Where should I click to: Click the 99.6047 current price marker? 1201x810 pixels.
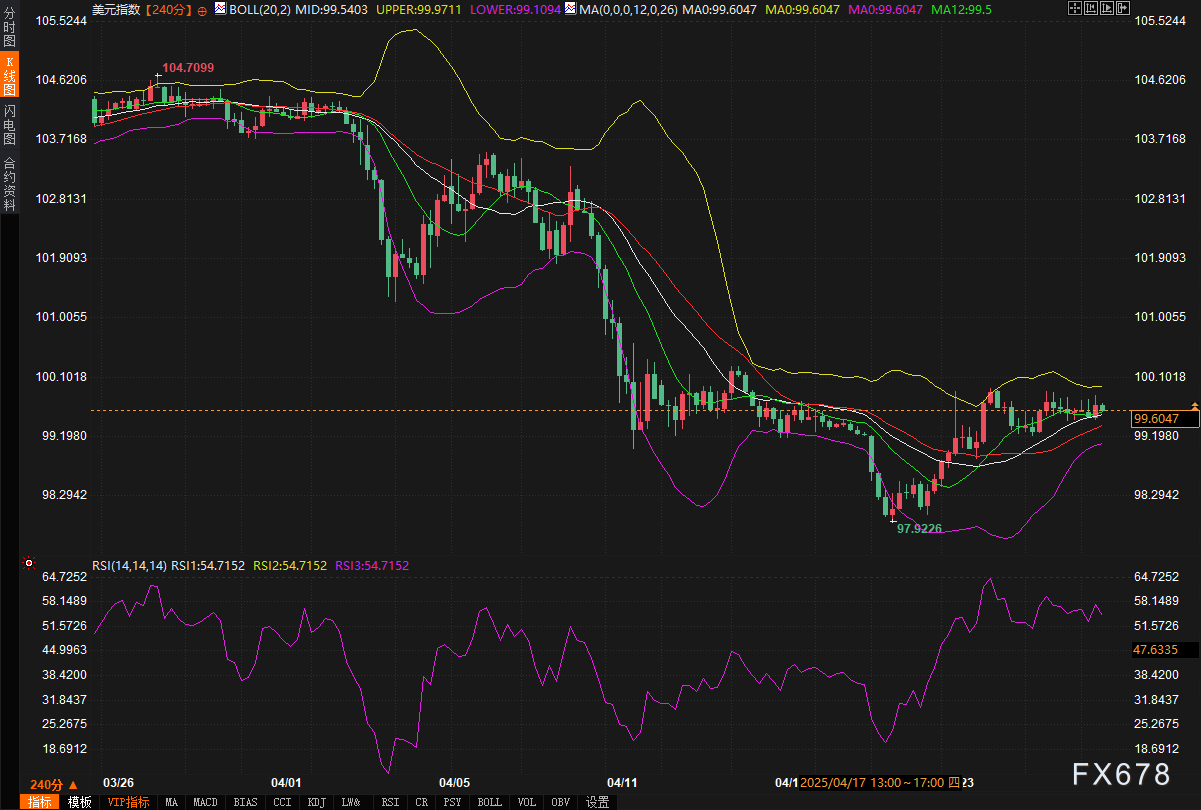tap(1162, 420)
